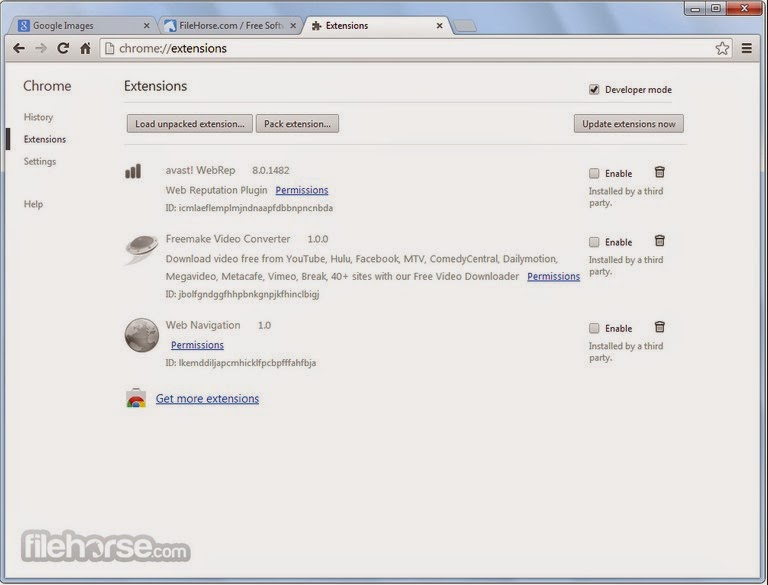The height and width of the screenshot is (585, 768).
Task: Click the Freemake Video Converter name
Action: click(x=228, y=239)
